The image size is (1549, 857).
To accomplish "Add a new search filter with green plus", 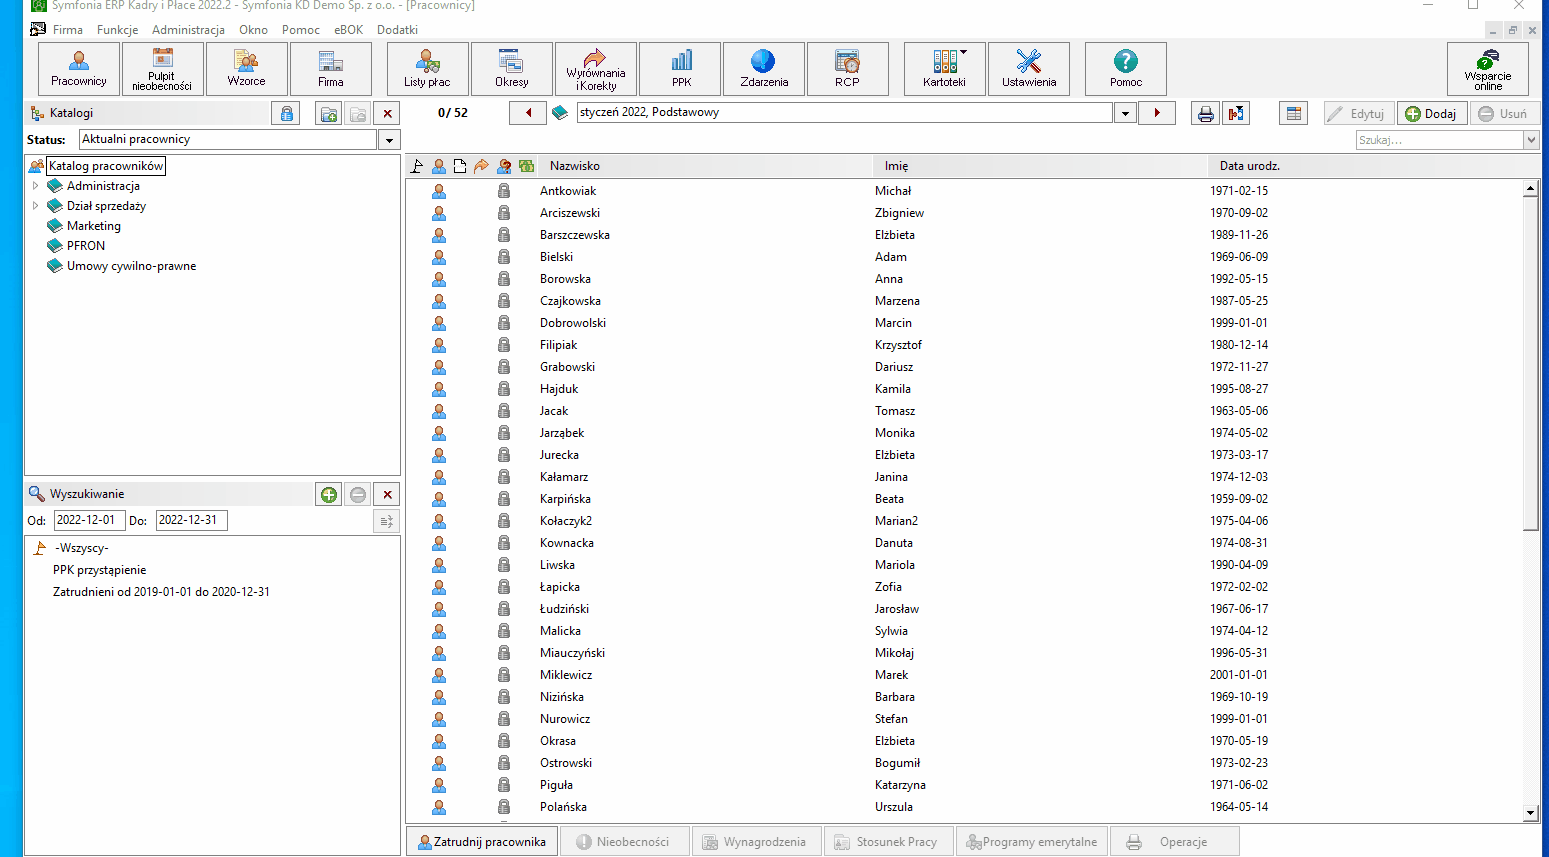I will tap(329, 494).
